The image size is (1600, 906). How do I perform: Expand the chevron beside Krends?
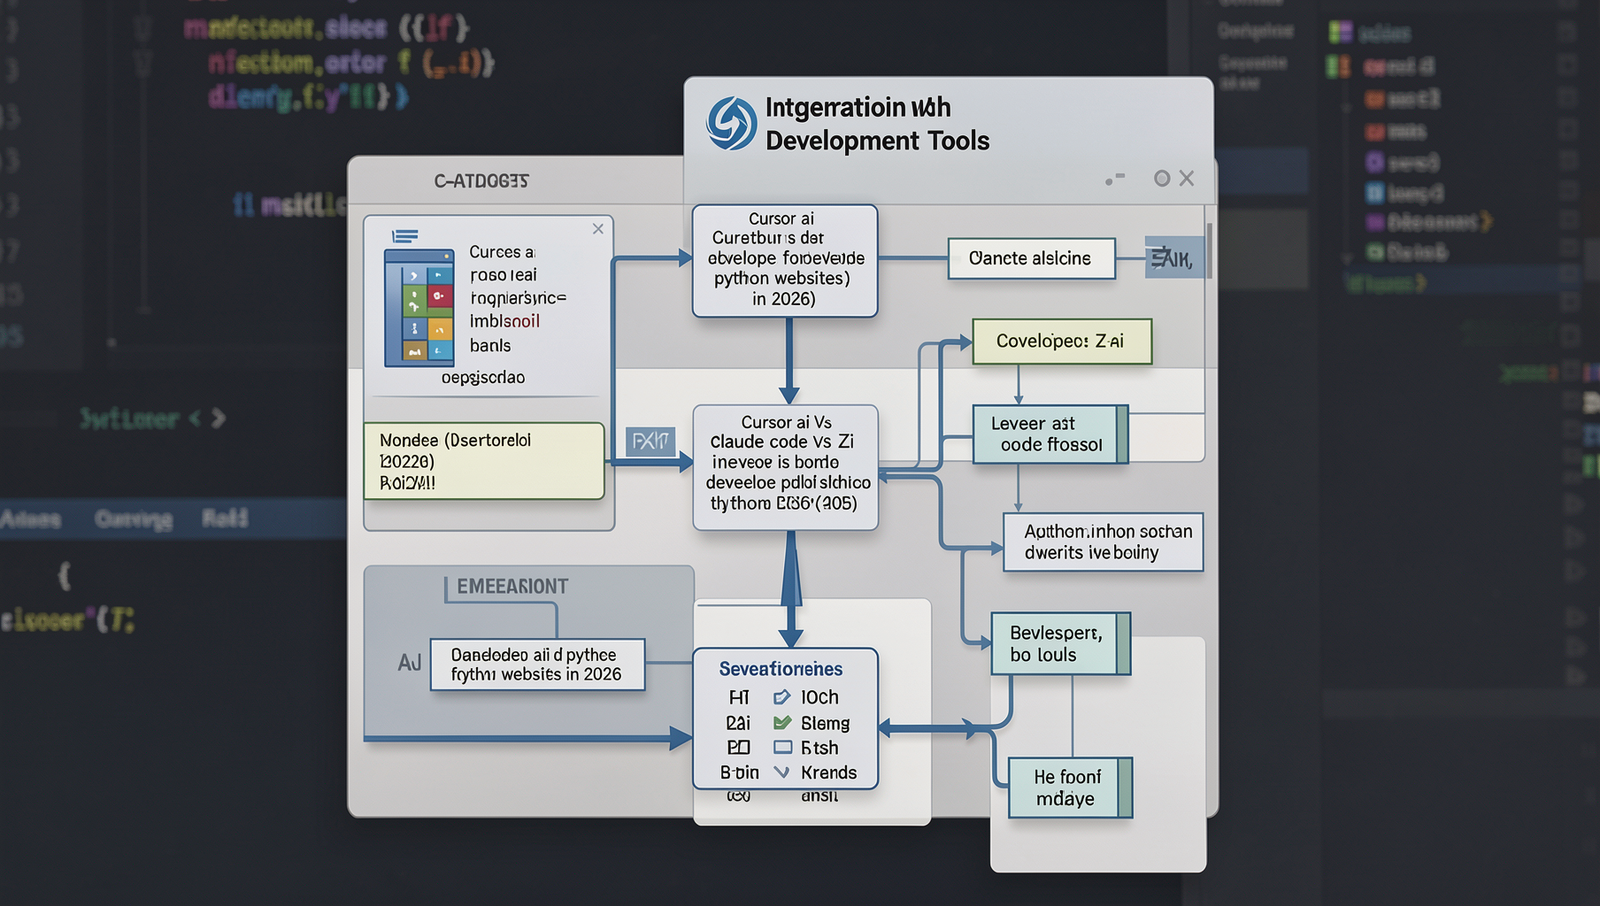782,772
